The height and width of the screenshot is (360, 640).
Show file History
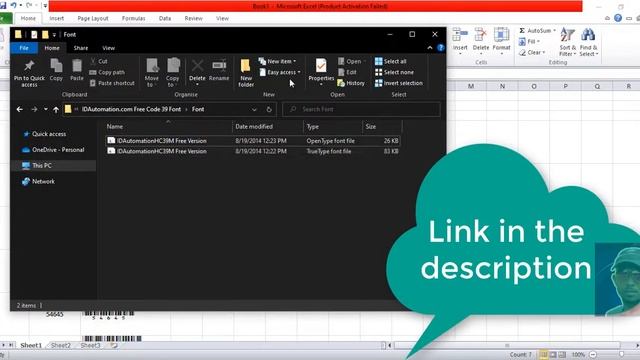(351, 83)
